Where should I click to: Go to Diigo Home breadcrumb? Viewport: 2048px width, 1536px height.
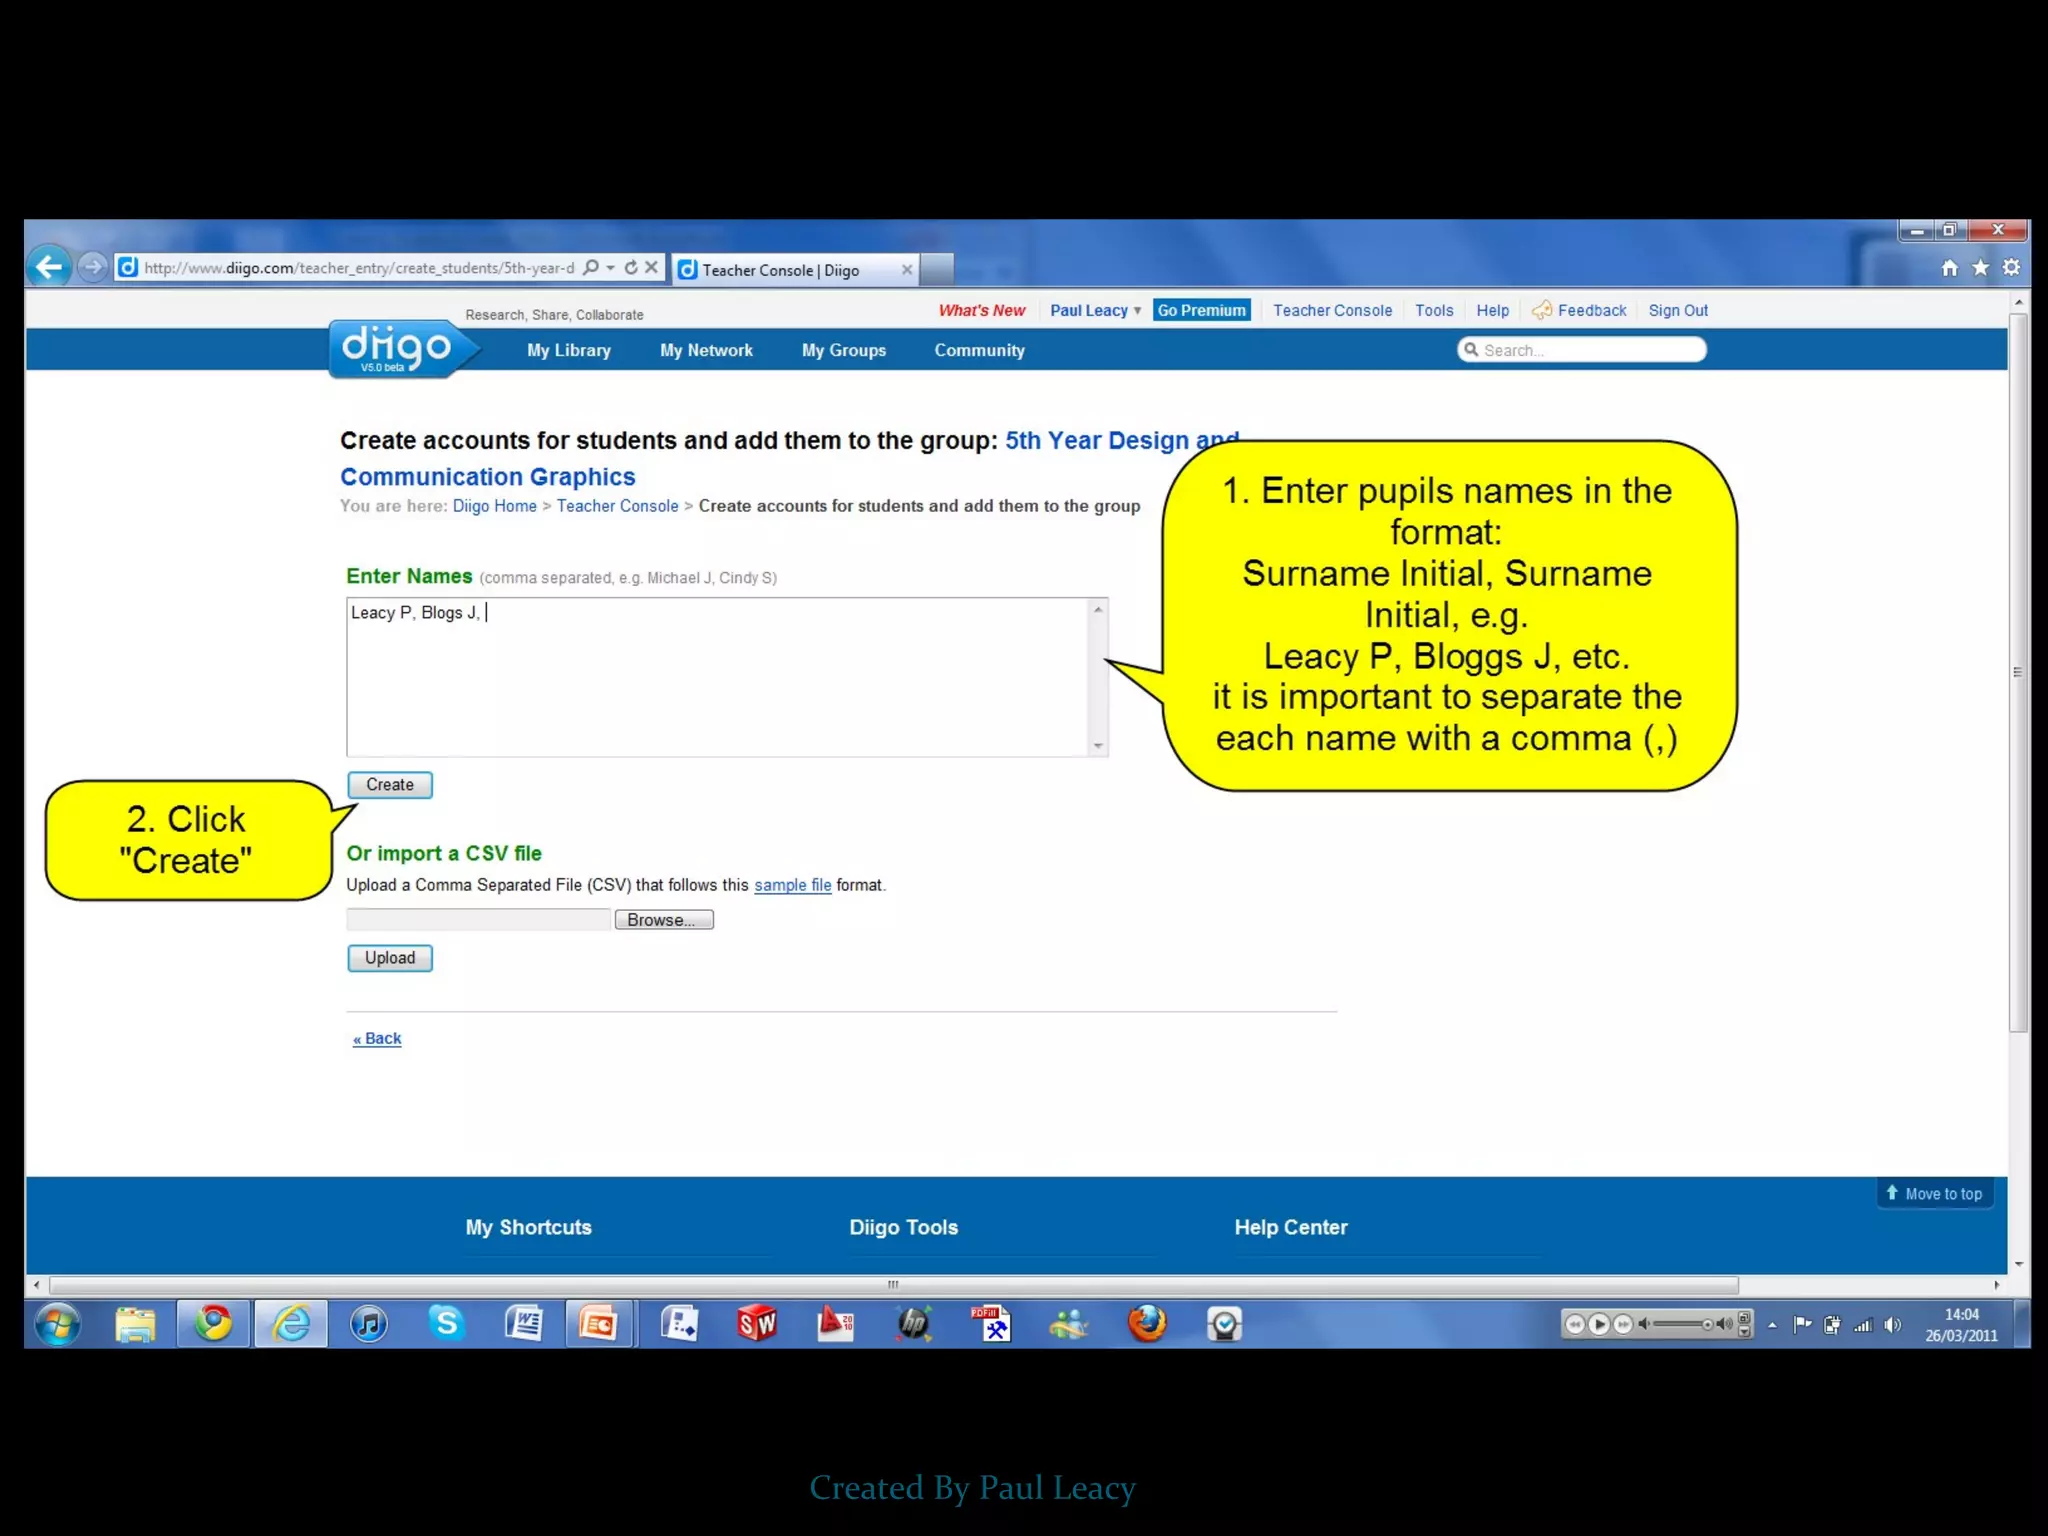click(494, 506)
